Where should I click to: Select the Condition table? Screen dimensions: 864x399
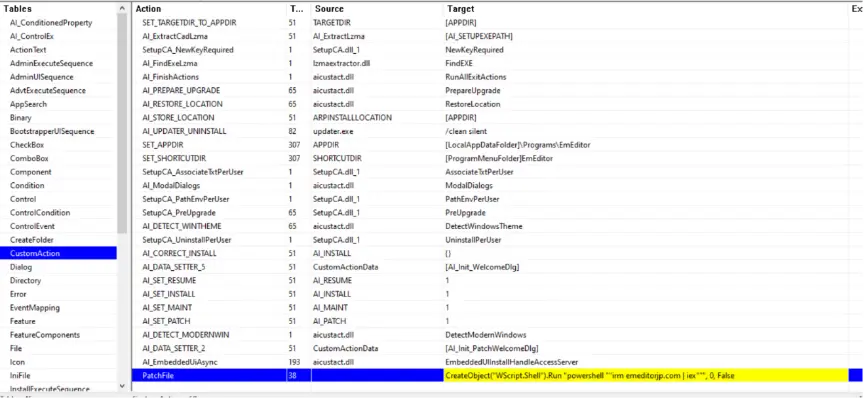[27, 185]
